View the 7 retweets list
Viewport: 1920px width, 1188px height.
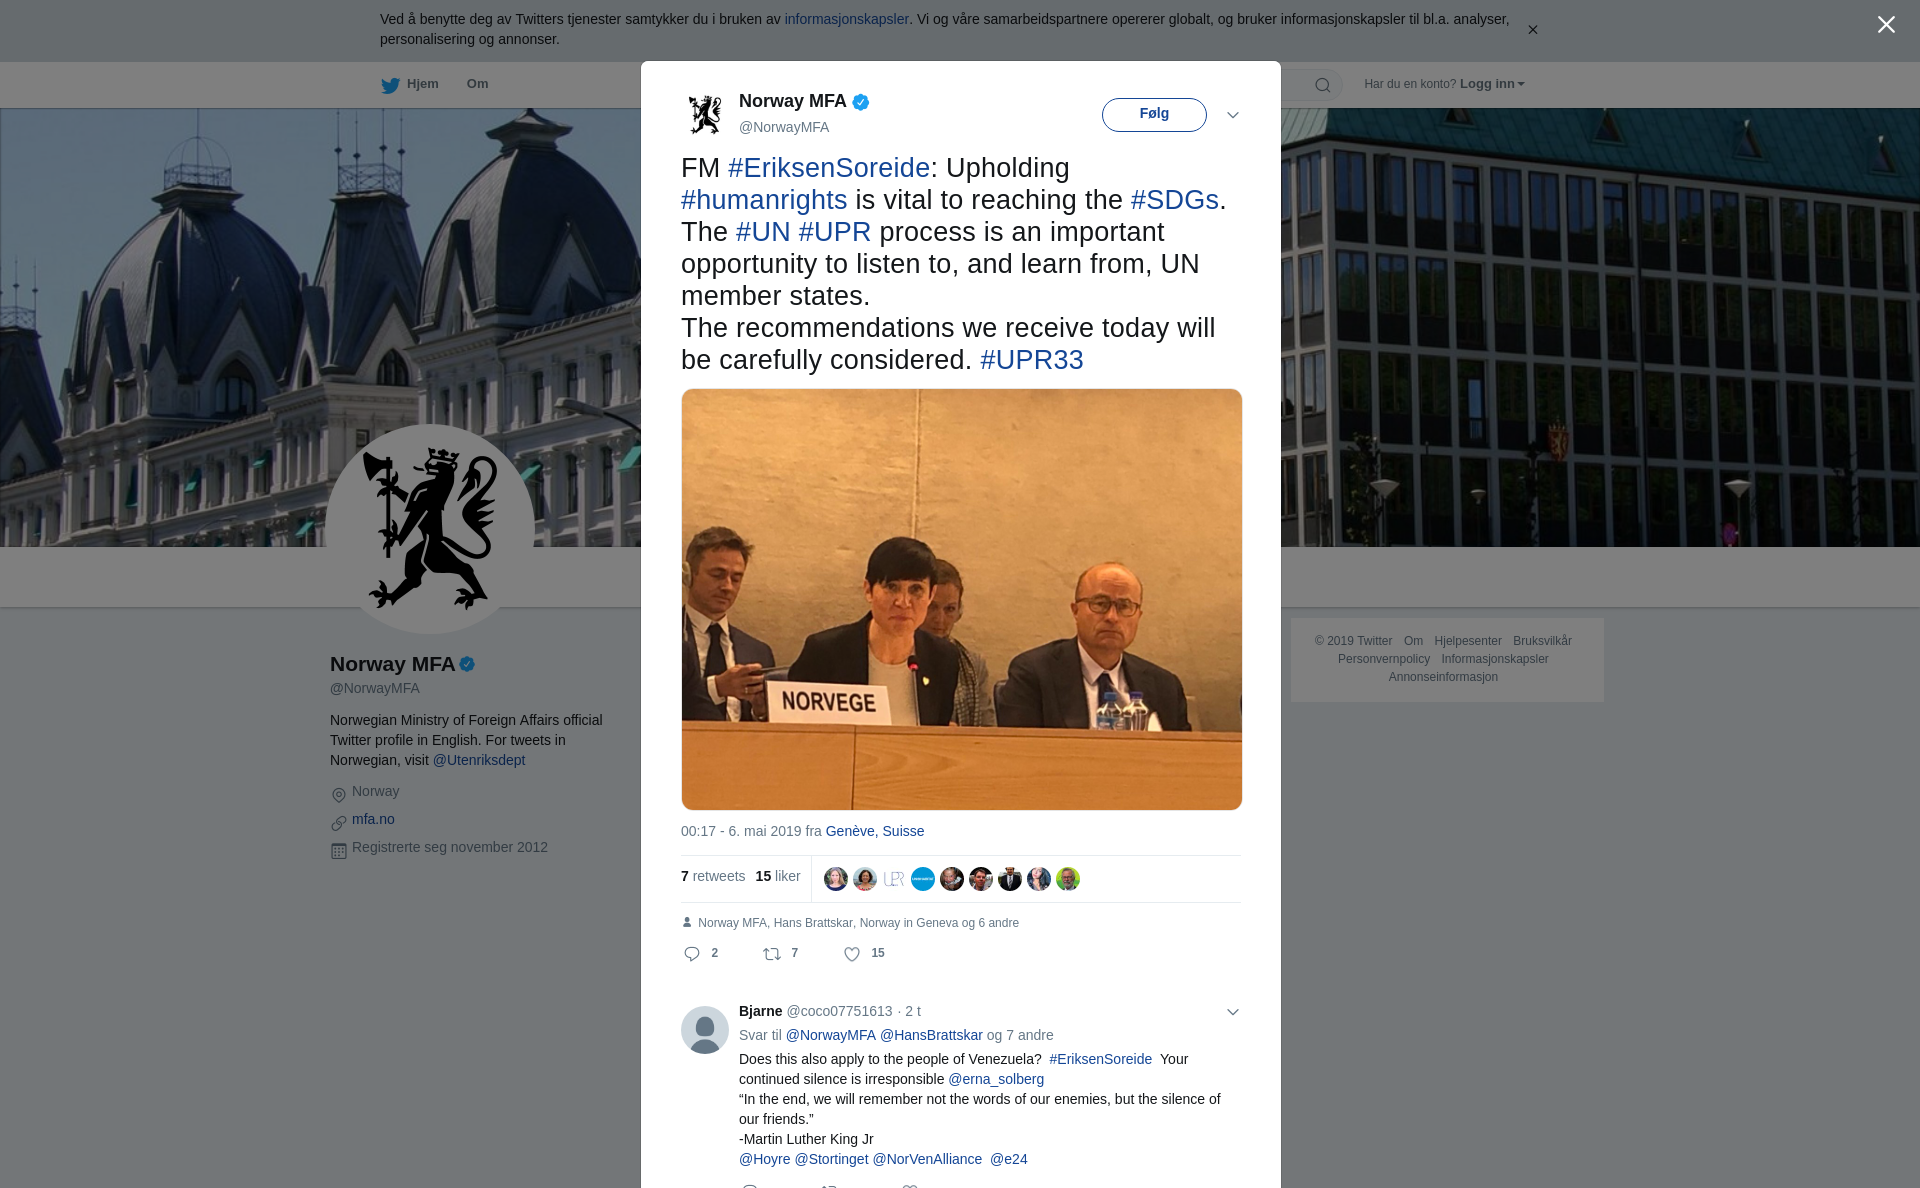[713, 876]
